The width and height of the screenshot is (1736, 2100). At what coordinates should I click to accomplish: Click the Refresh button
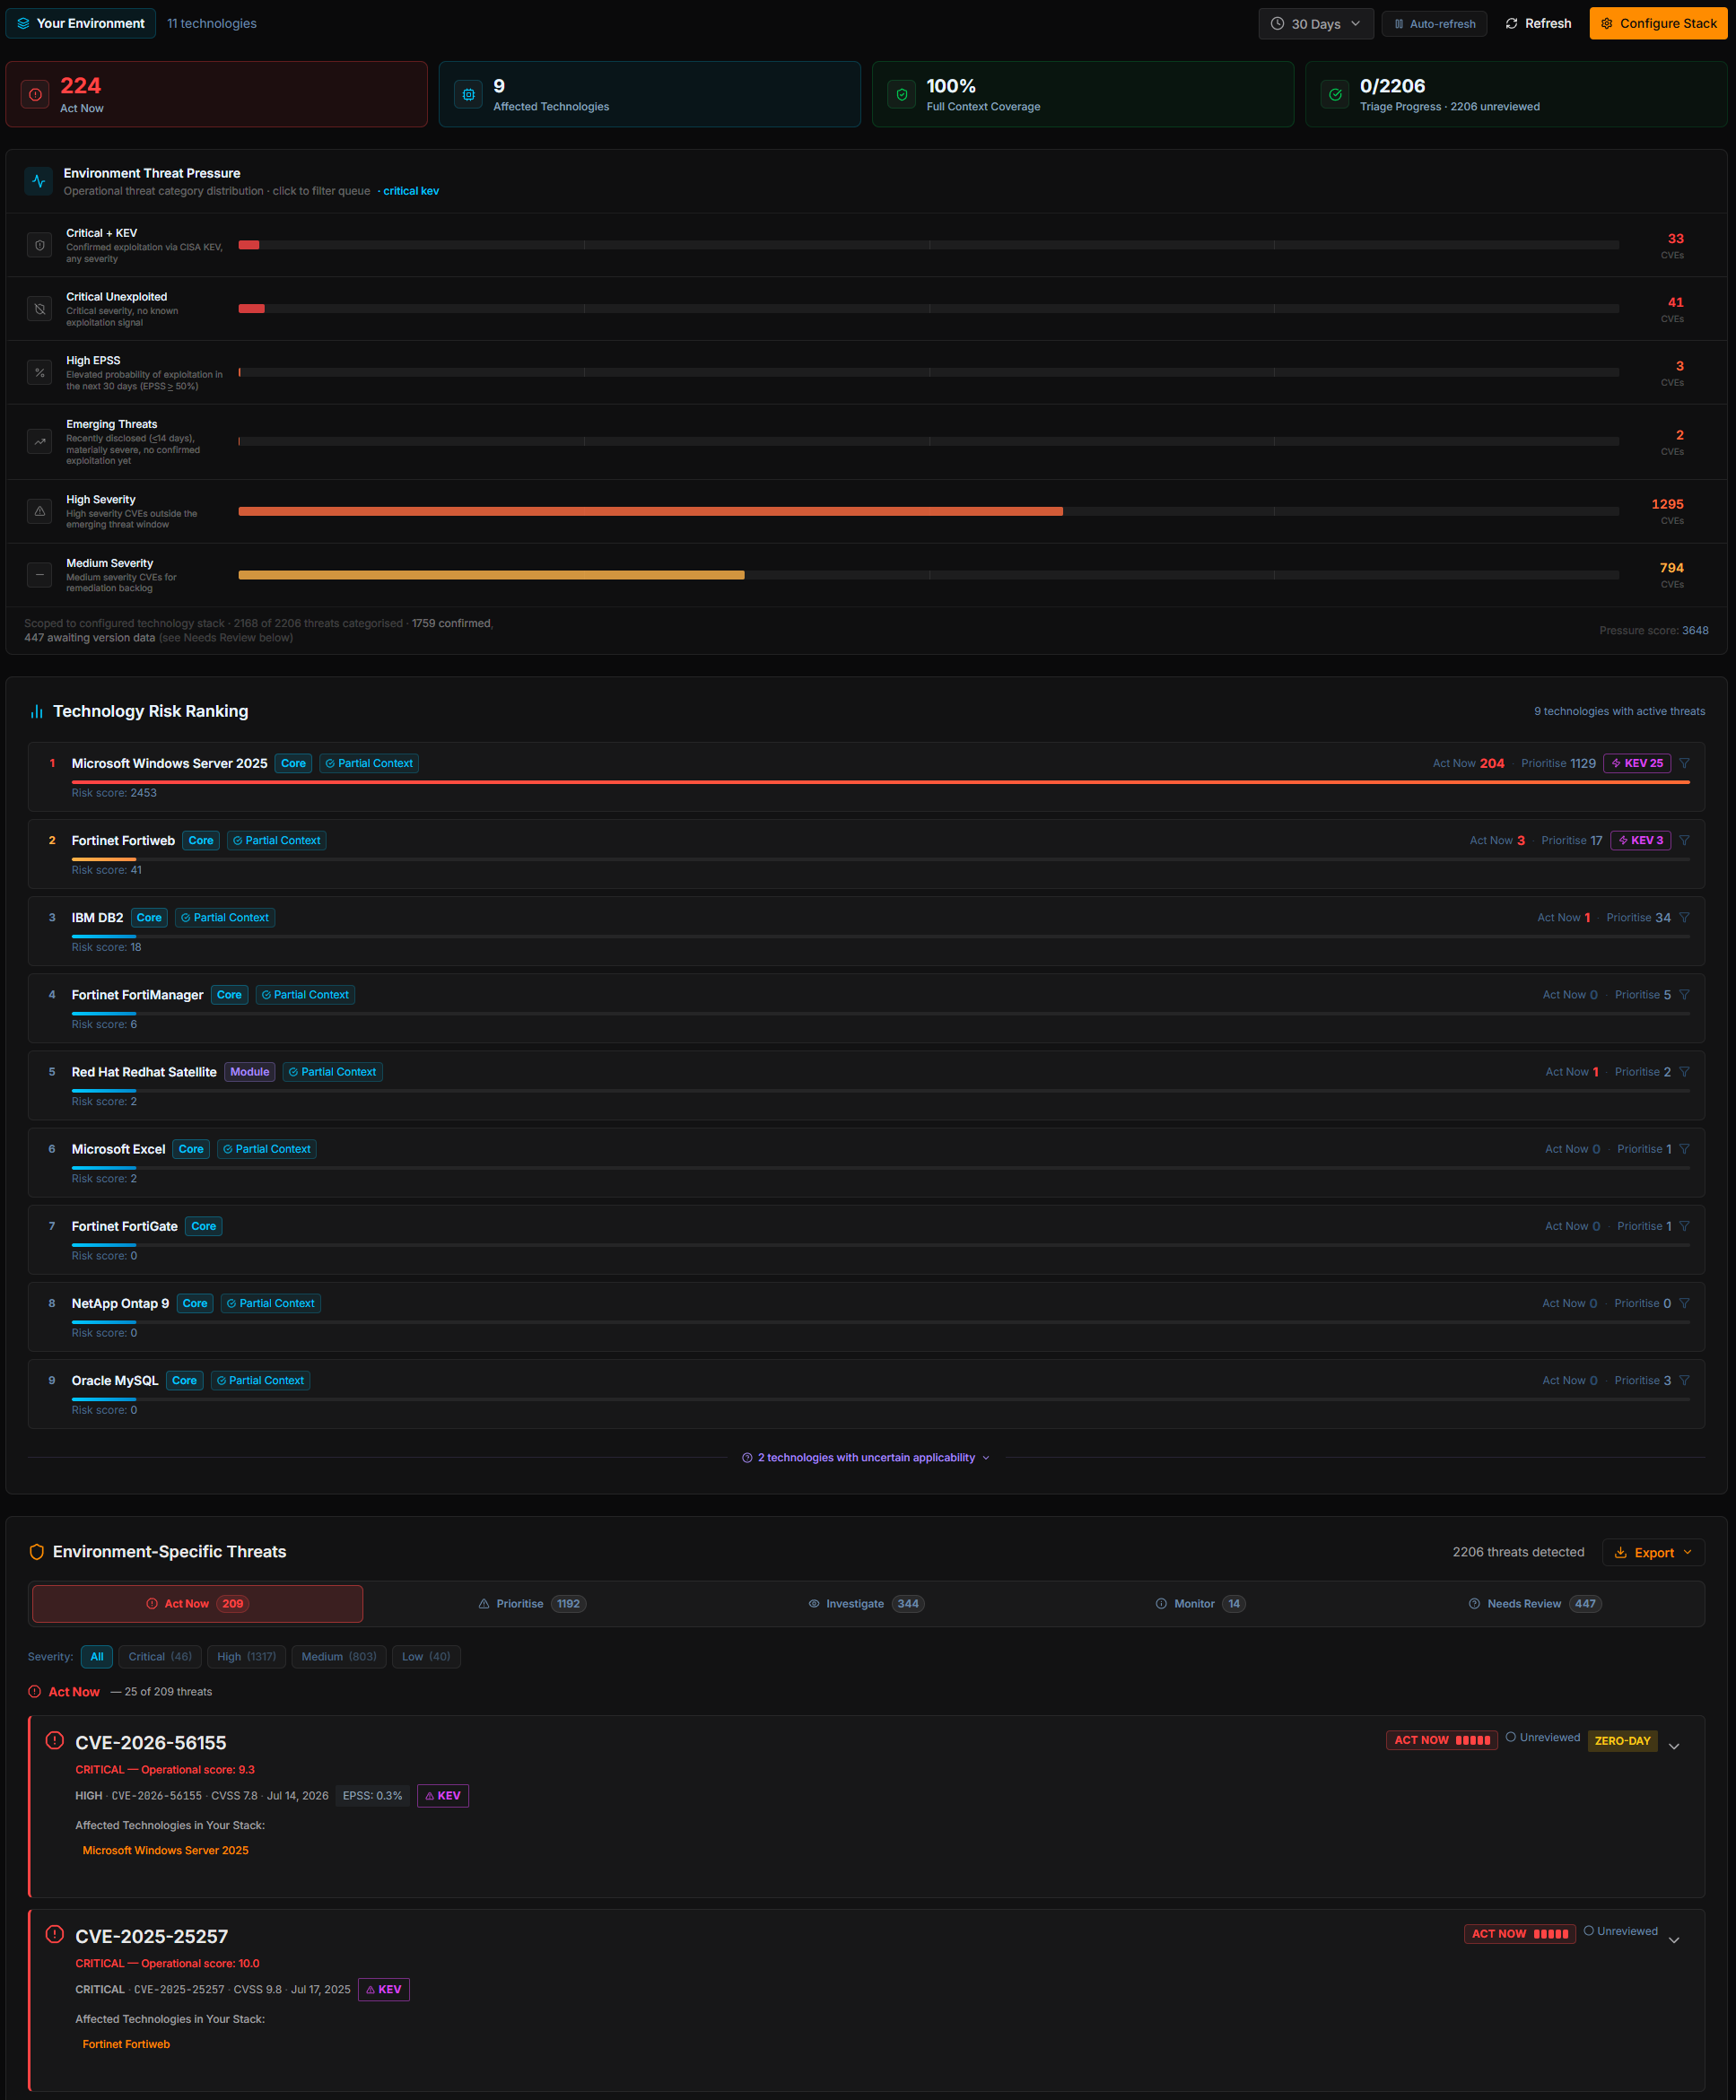[1538, 24]
